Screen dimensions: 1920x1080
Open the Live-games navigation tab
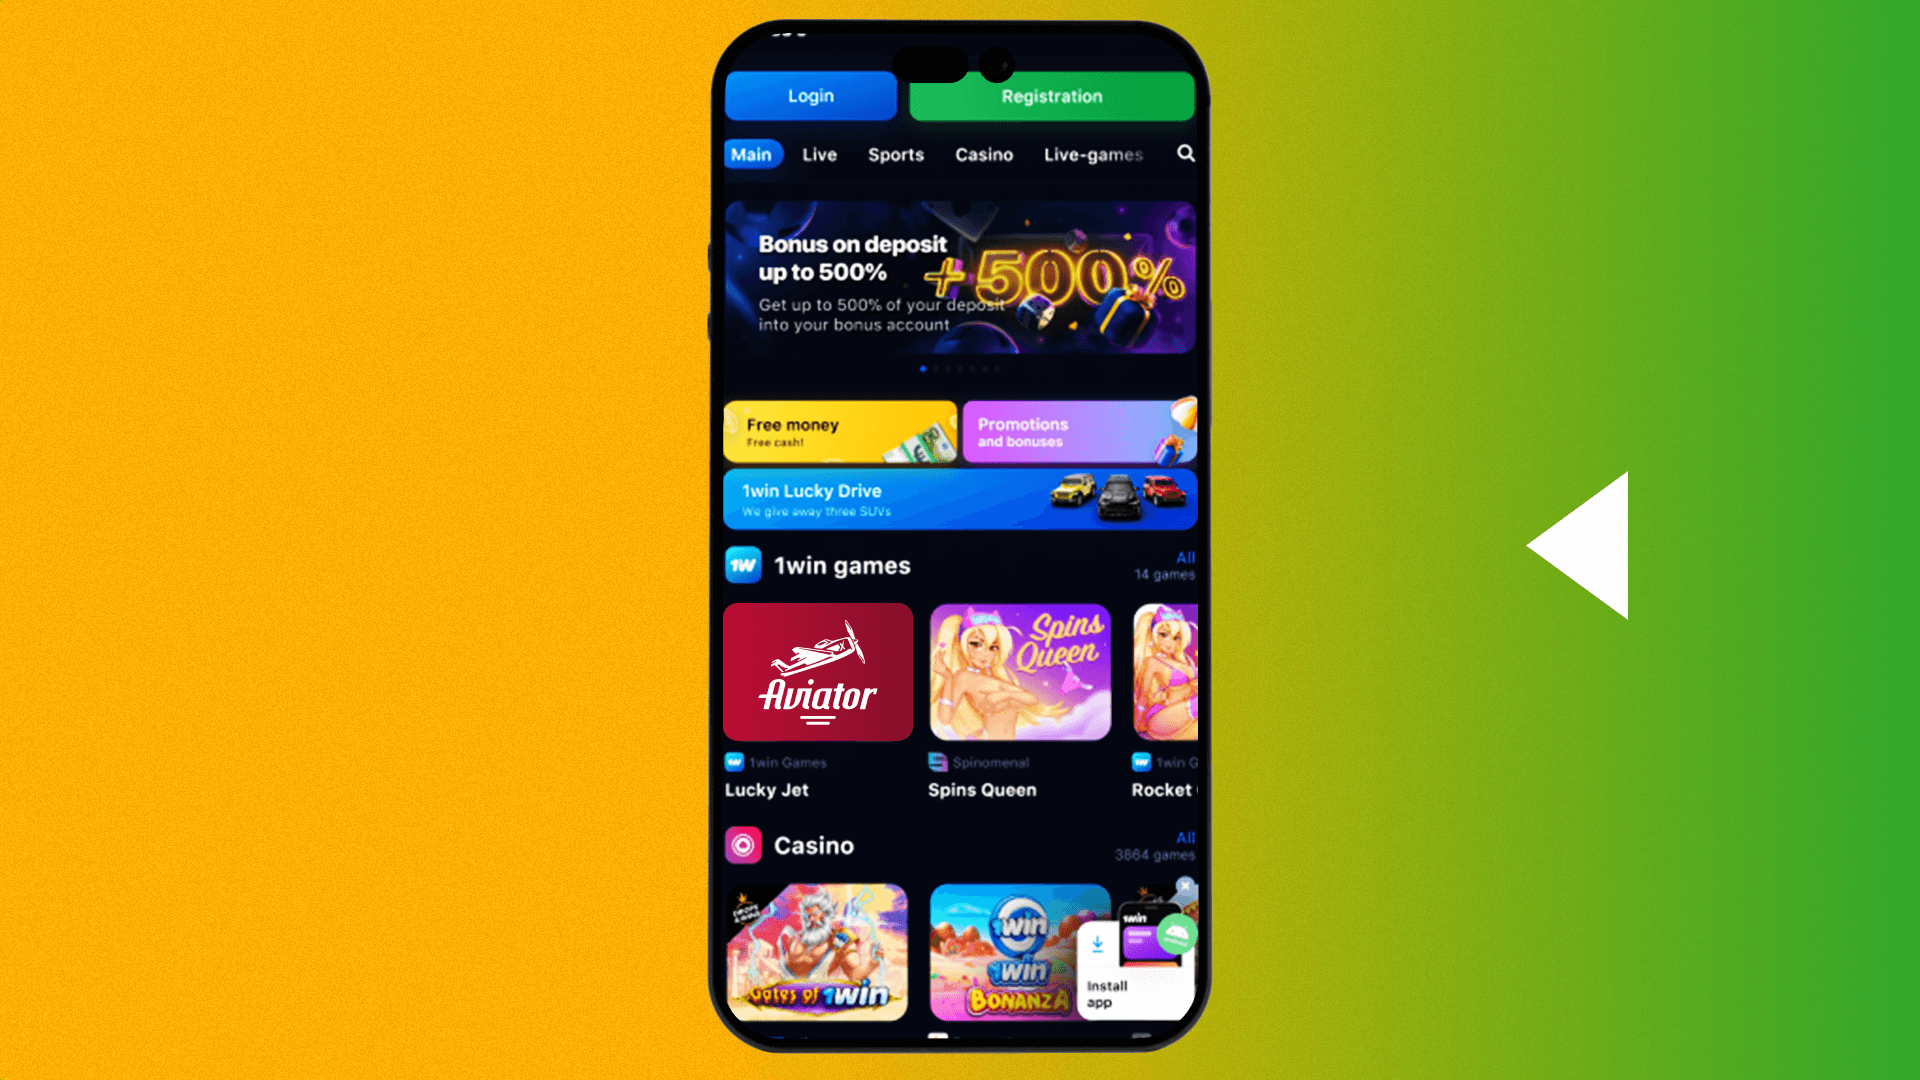tap(1092, 154)
